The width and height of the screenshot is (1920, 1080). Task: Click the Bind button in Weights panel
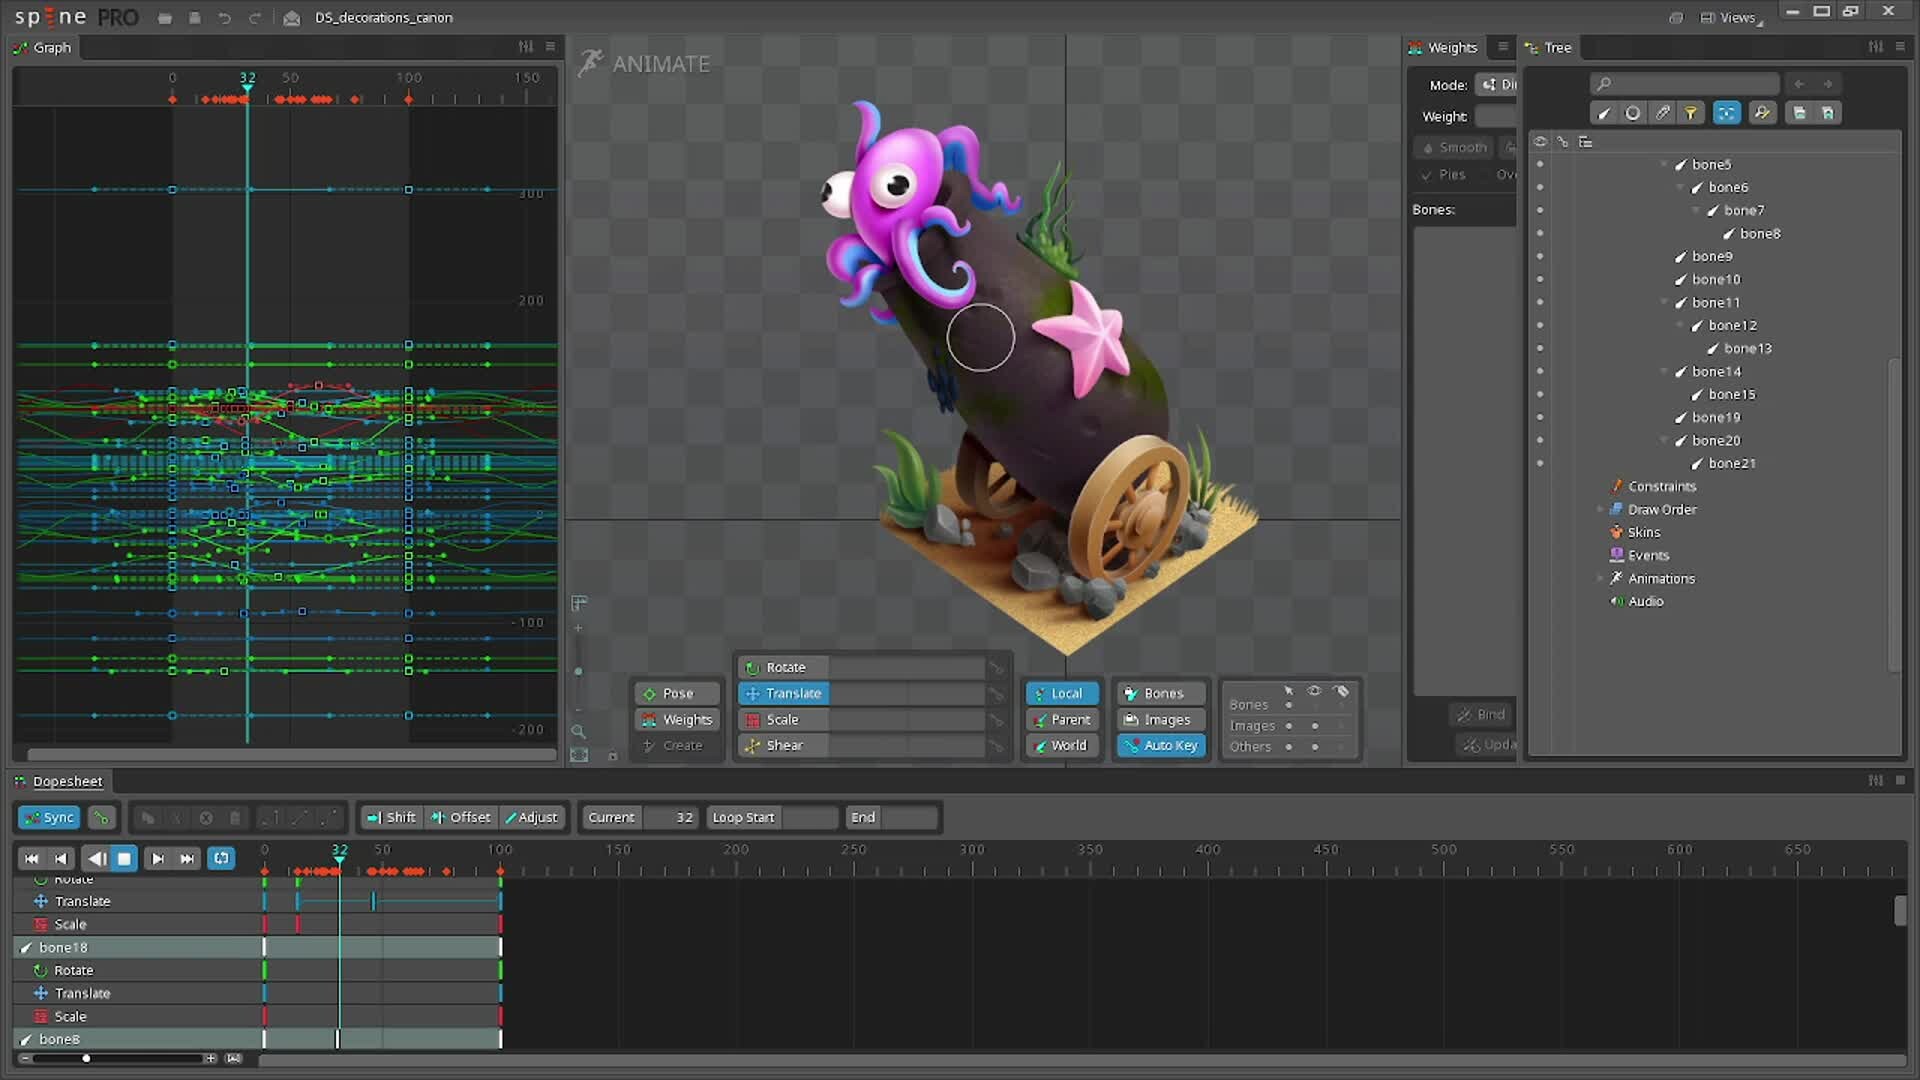1482,713
